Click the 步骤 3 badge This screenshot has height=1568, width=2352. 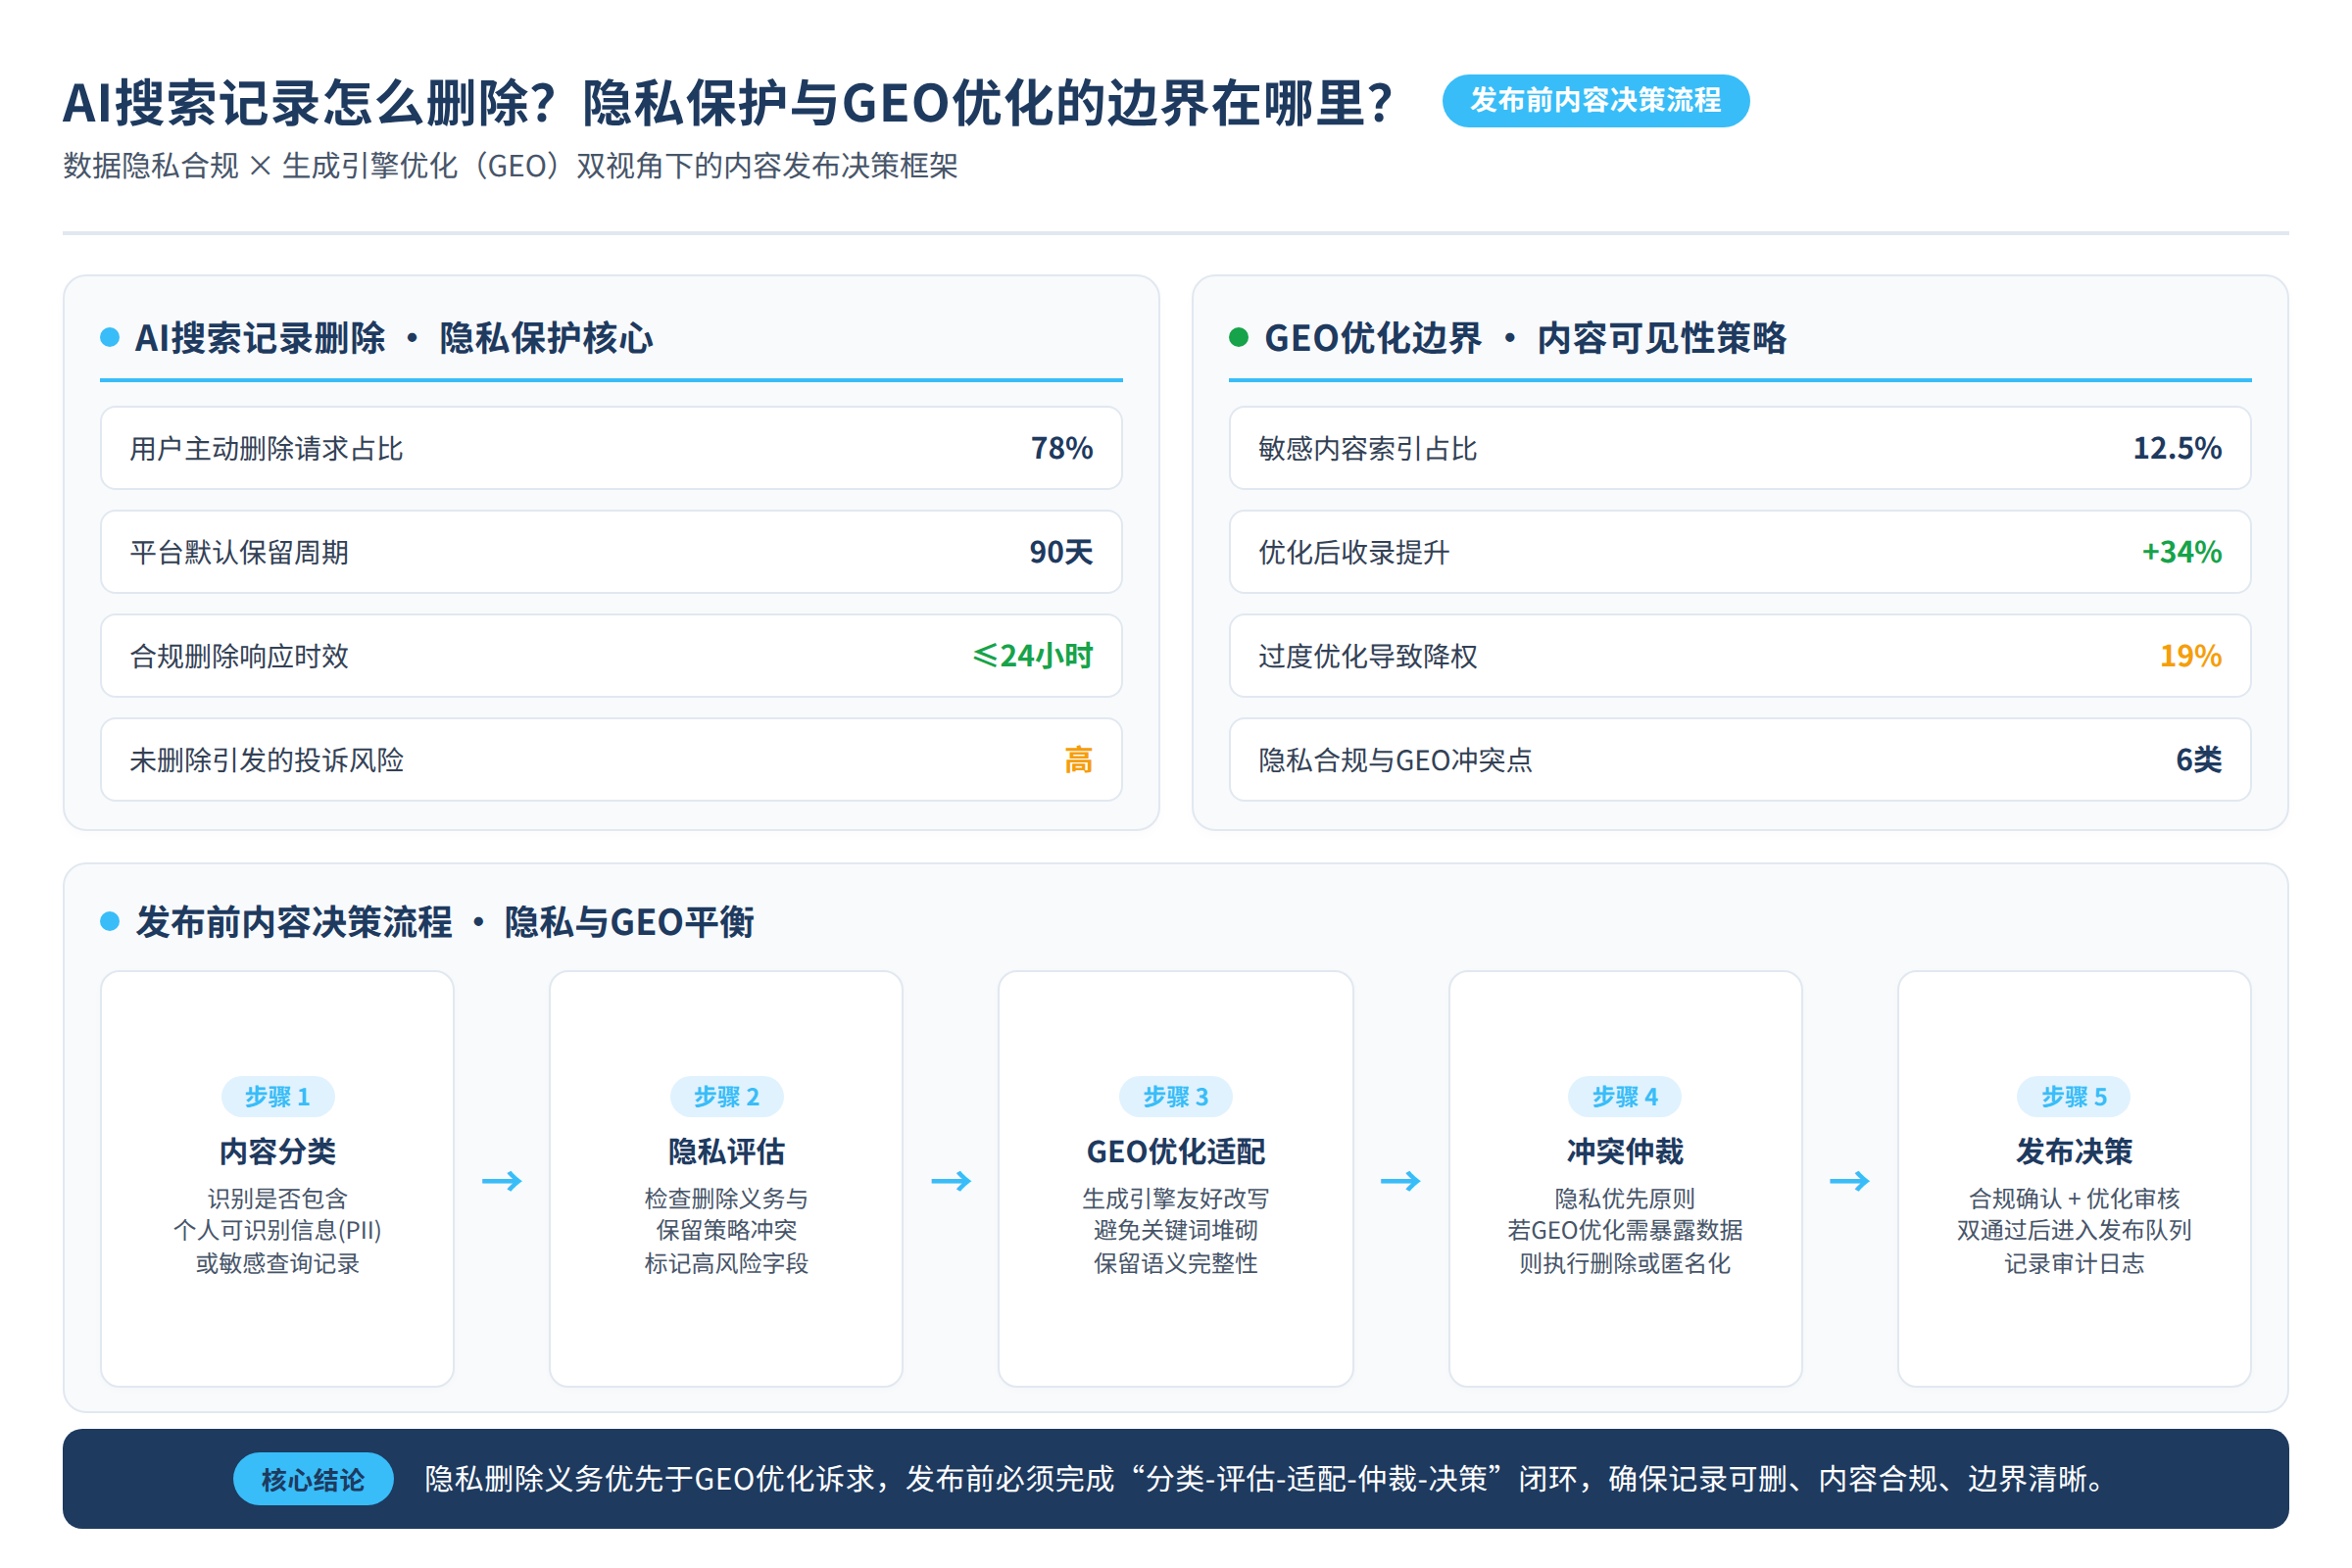1175,1097
